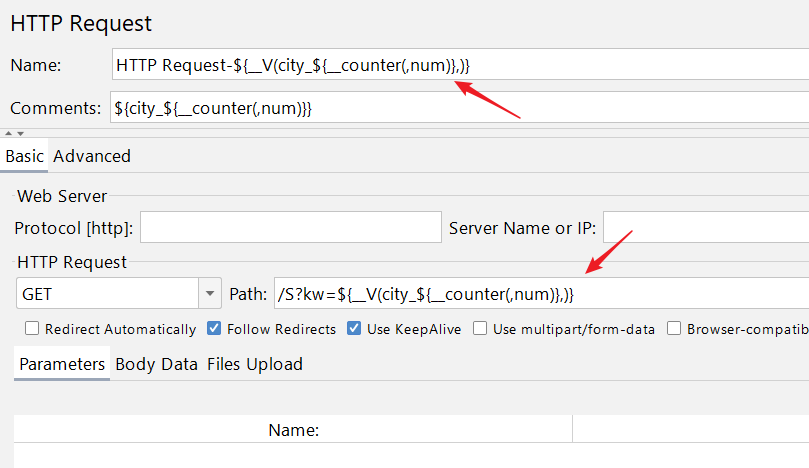Uncheck the Follow Redirects option
Viewport: 809px width, 468px height.
214,329
